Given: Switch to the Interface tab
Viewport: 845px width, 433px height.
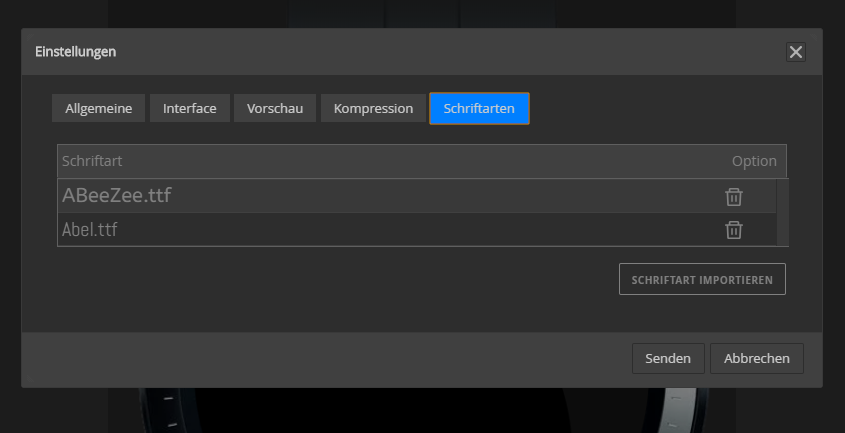Looking at the screenshot, I should [x=190, y=108].
